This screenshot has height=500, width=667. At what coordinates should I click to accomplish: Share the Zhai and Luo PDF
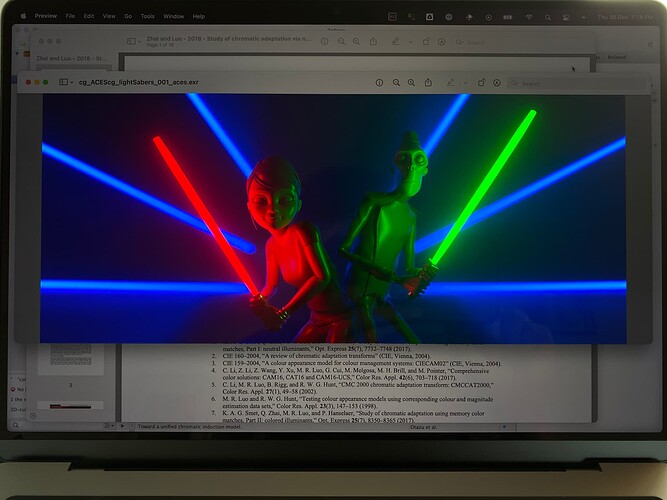pos(373,41)
